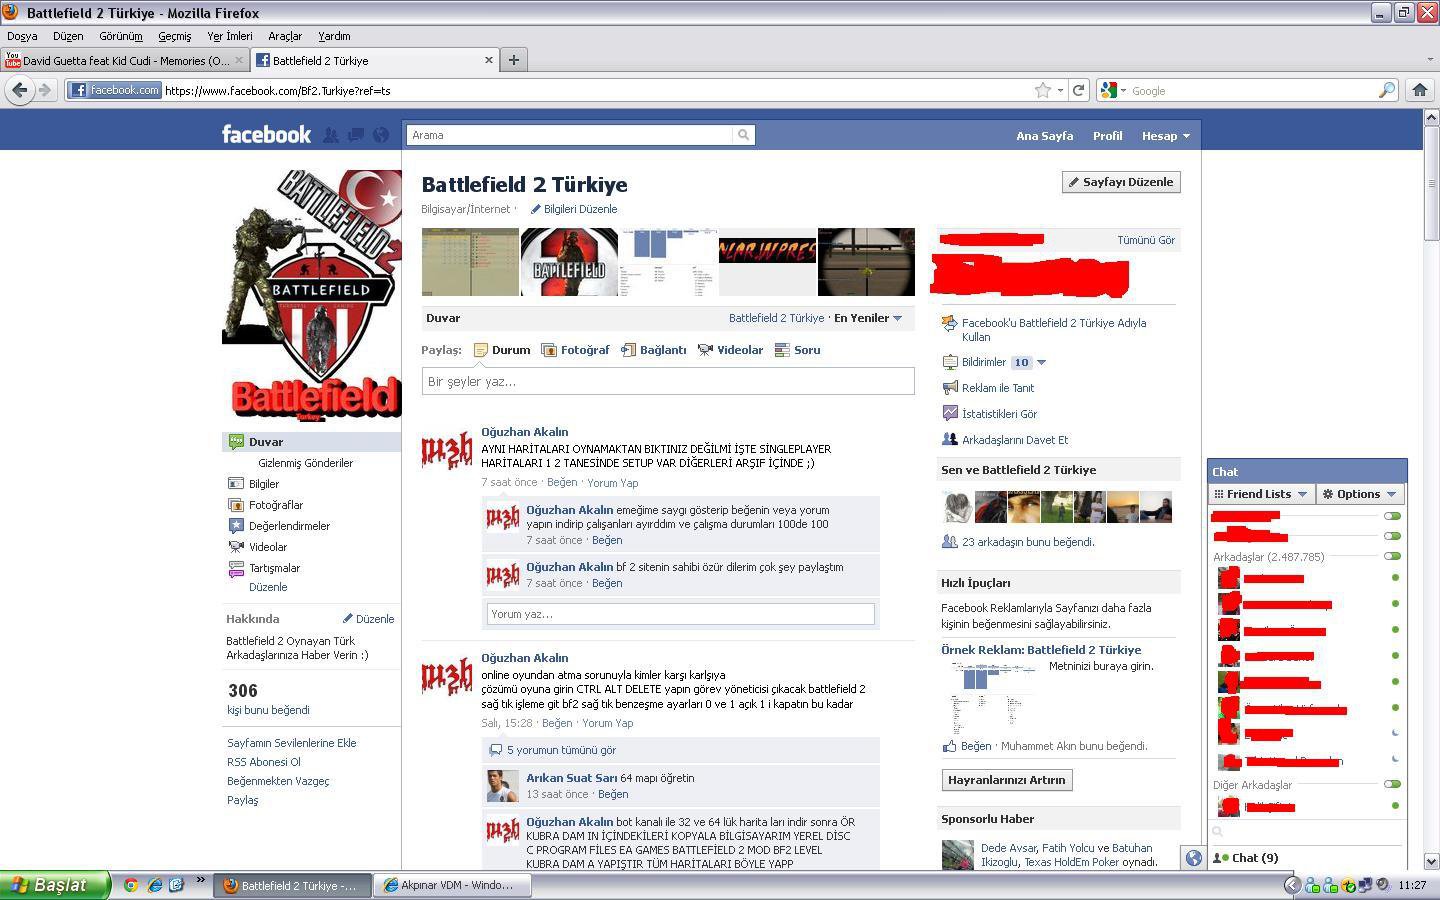Open the messages icon in Facebook header
The image size is (1440, 900).
(x=355, y=135)
